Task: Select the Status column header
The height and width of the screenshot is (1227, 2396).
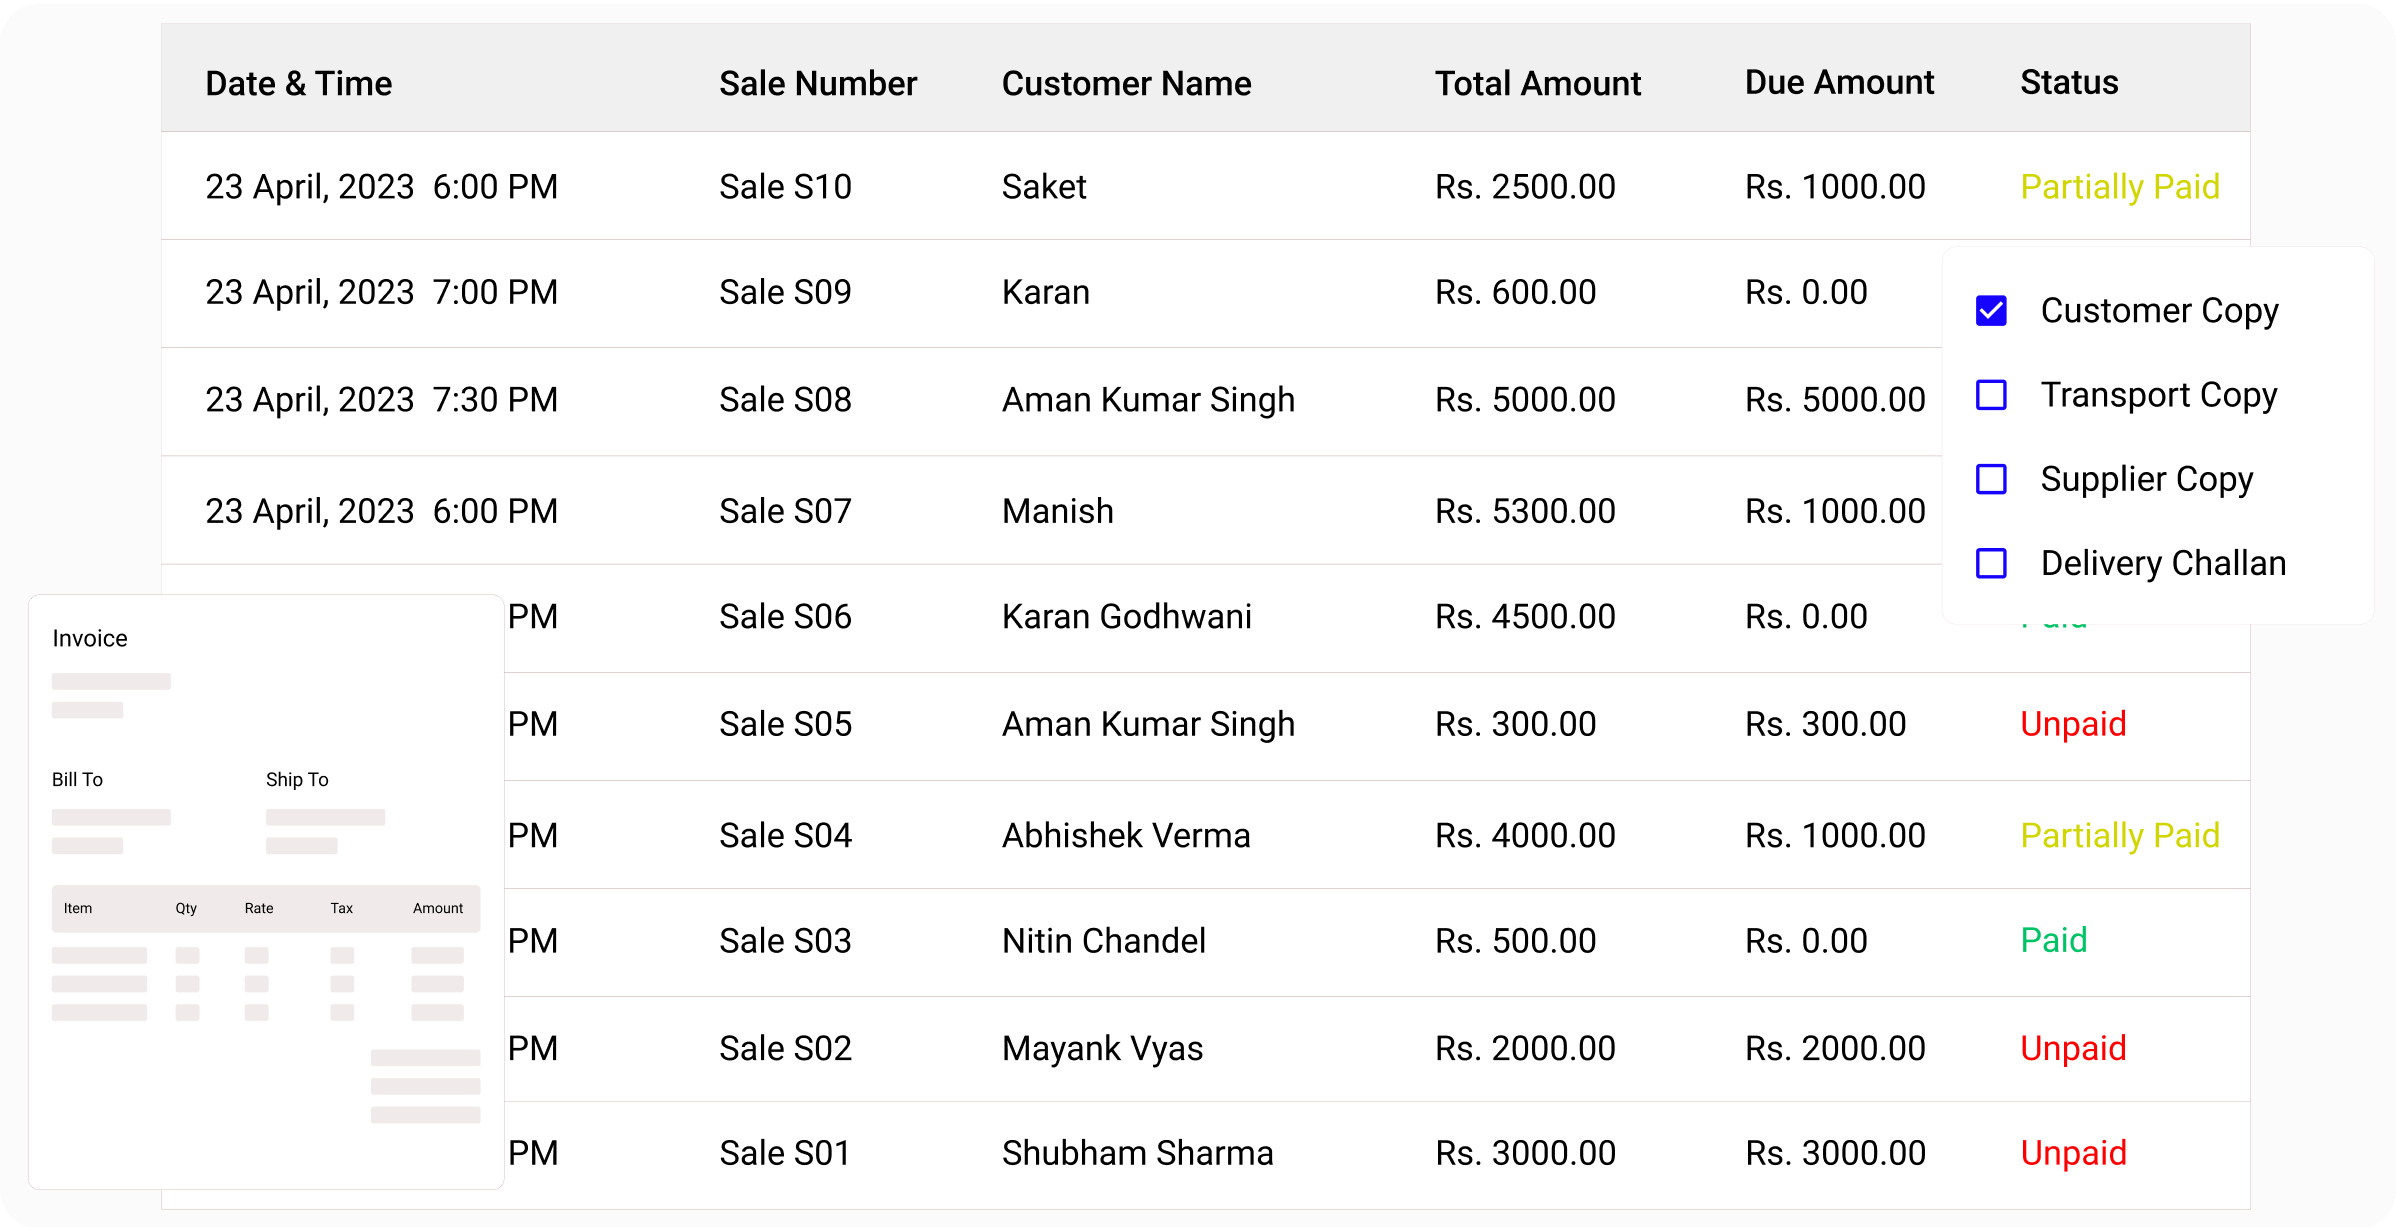Action: (x=2068, y=83)
